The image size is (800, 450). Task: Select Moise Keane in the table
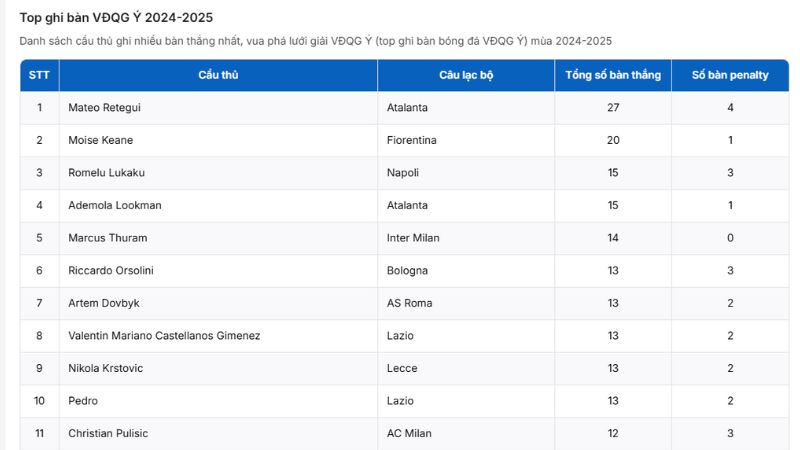coord(100,140)
